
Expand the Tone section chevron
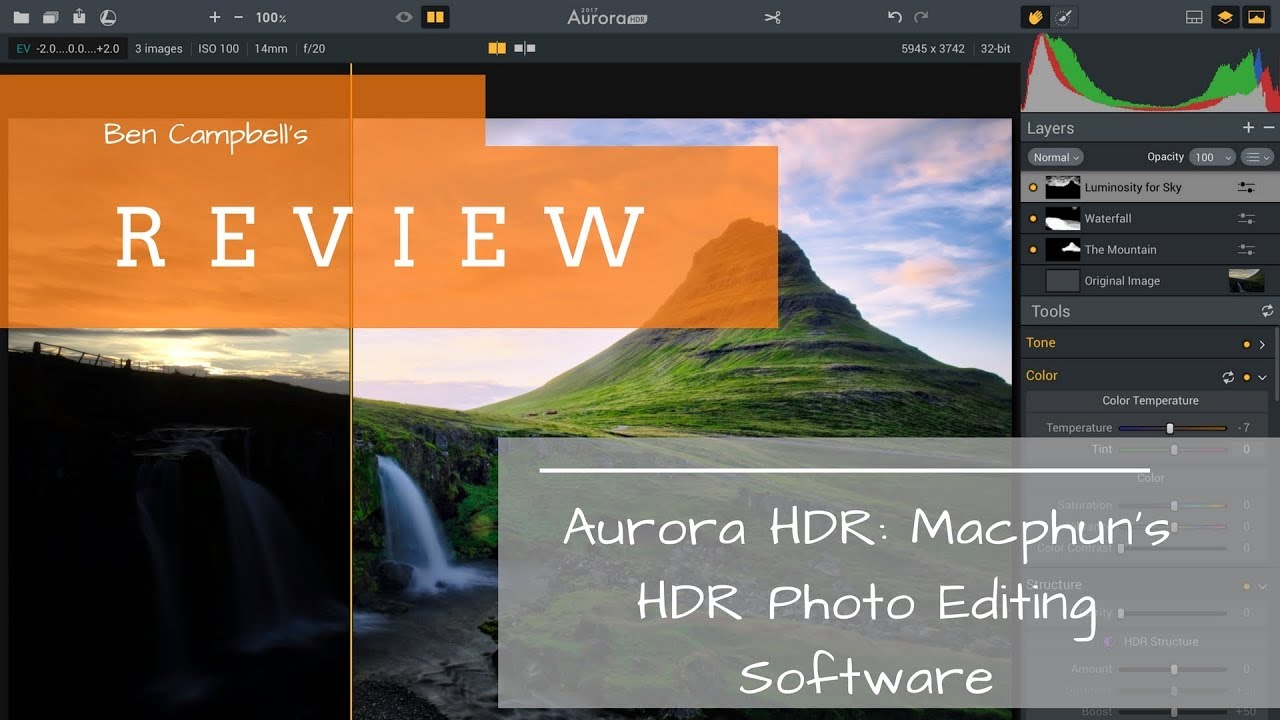[x=1262, y=344]
